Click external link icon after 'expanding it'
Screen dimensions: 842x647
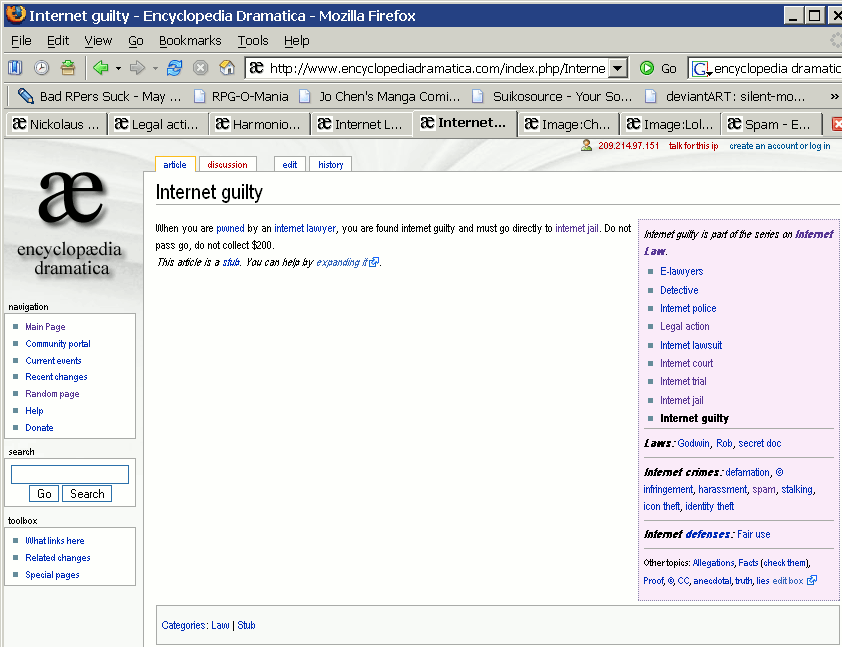[374, 262]
